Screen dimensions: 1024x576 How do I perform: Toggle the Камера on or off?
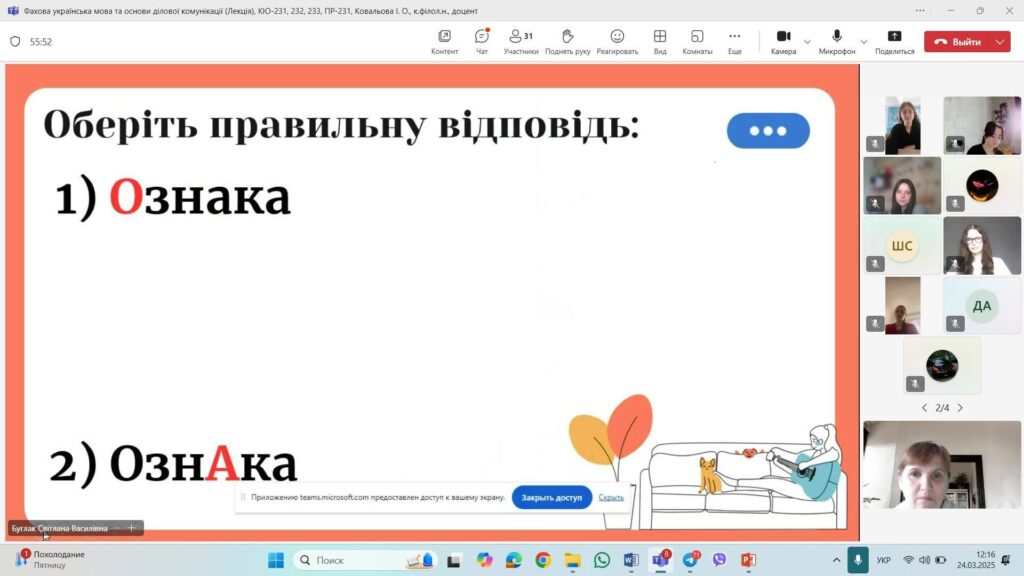pyautogui.click(x=783, y=41)
